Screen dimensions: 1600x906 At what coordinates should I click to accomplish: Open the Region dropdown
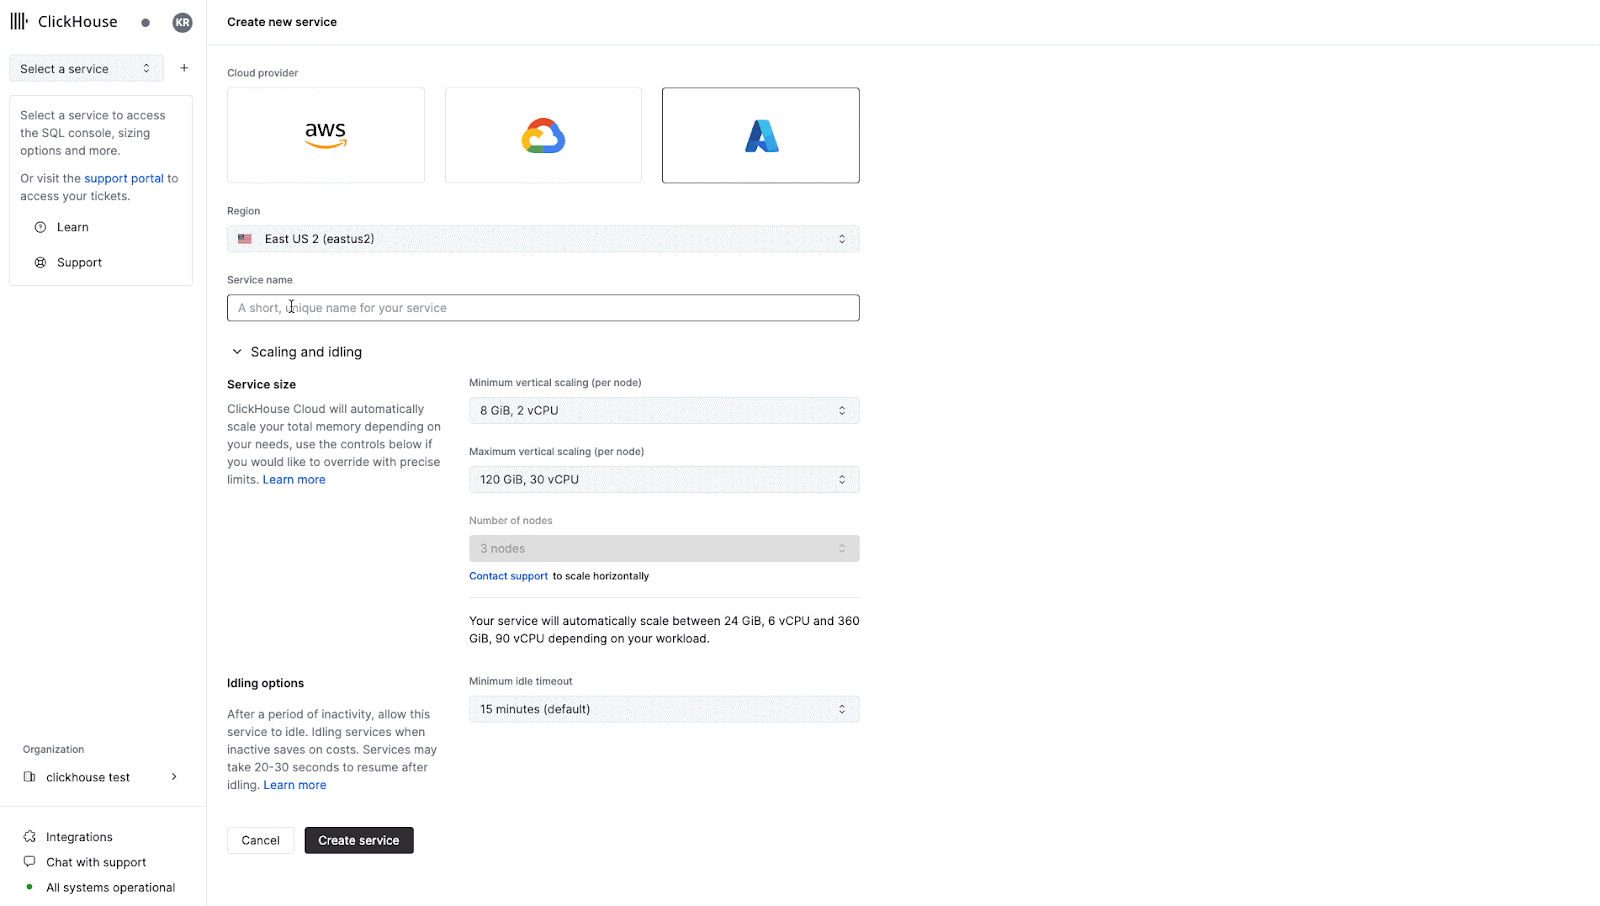(543, 239)
